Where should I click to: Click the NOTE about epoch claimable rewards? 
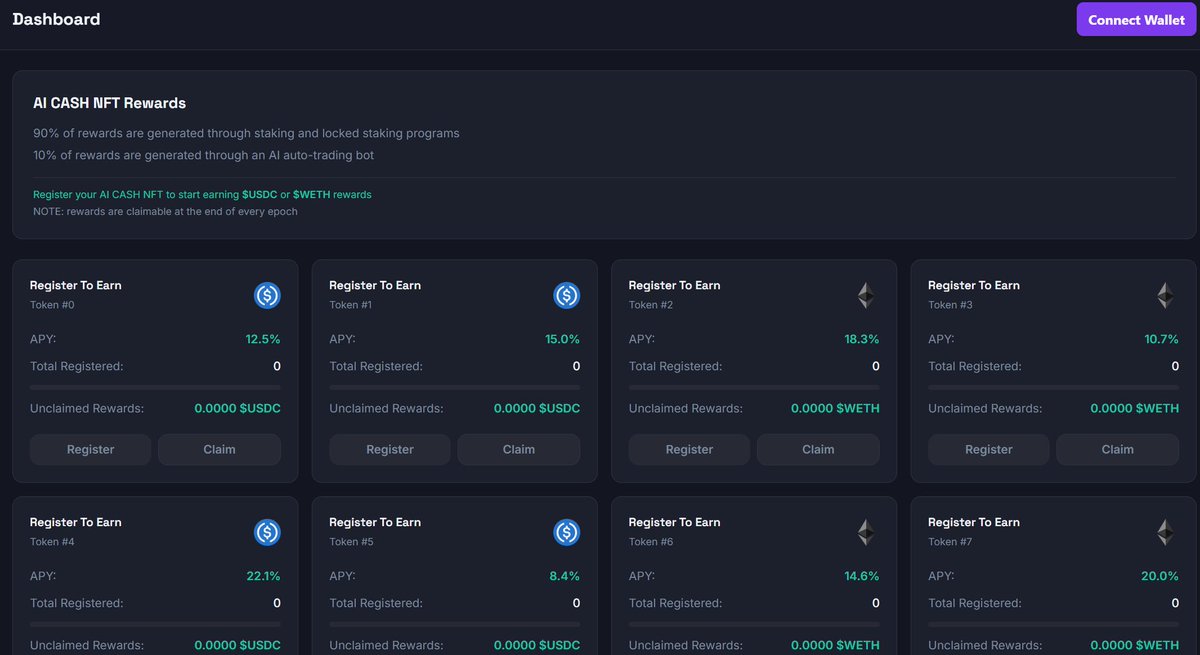165,211
